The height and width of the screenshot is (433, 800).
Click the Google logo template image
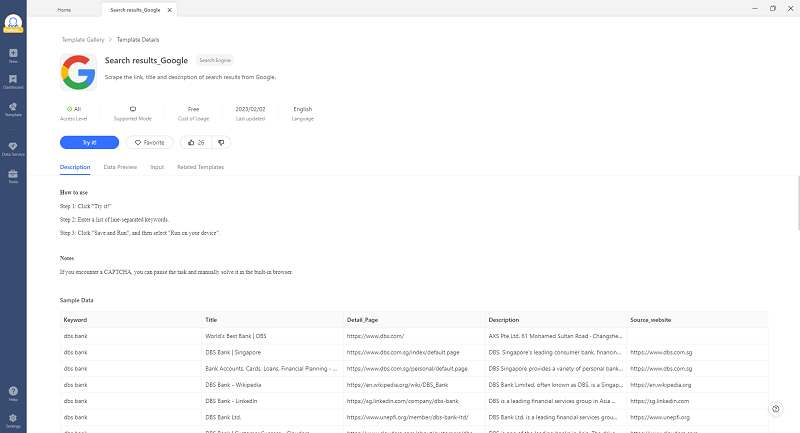pos(78,72)
